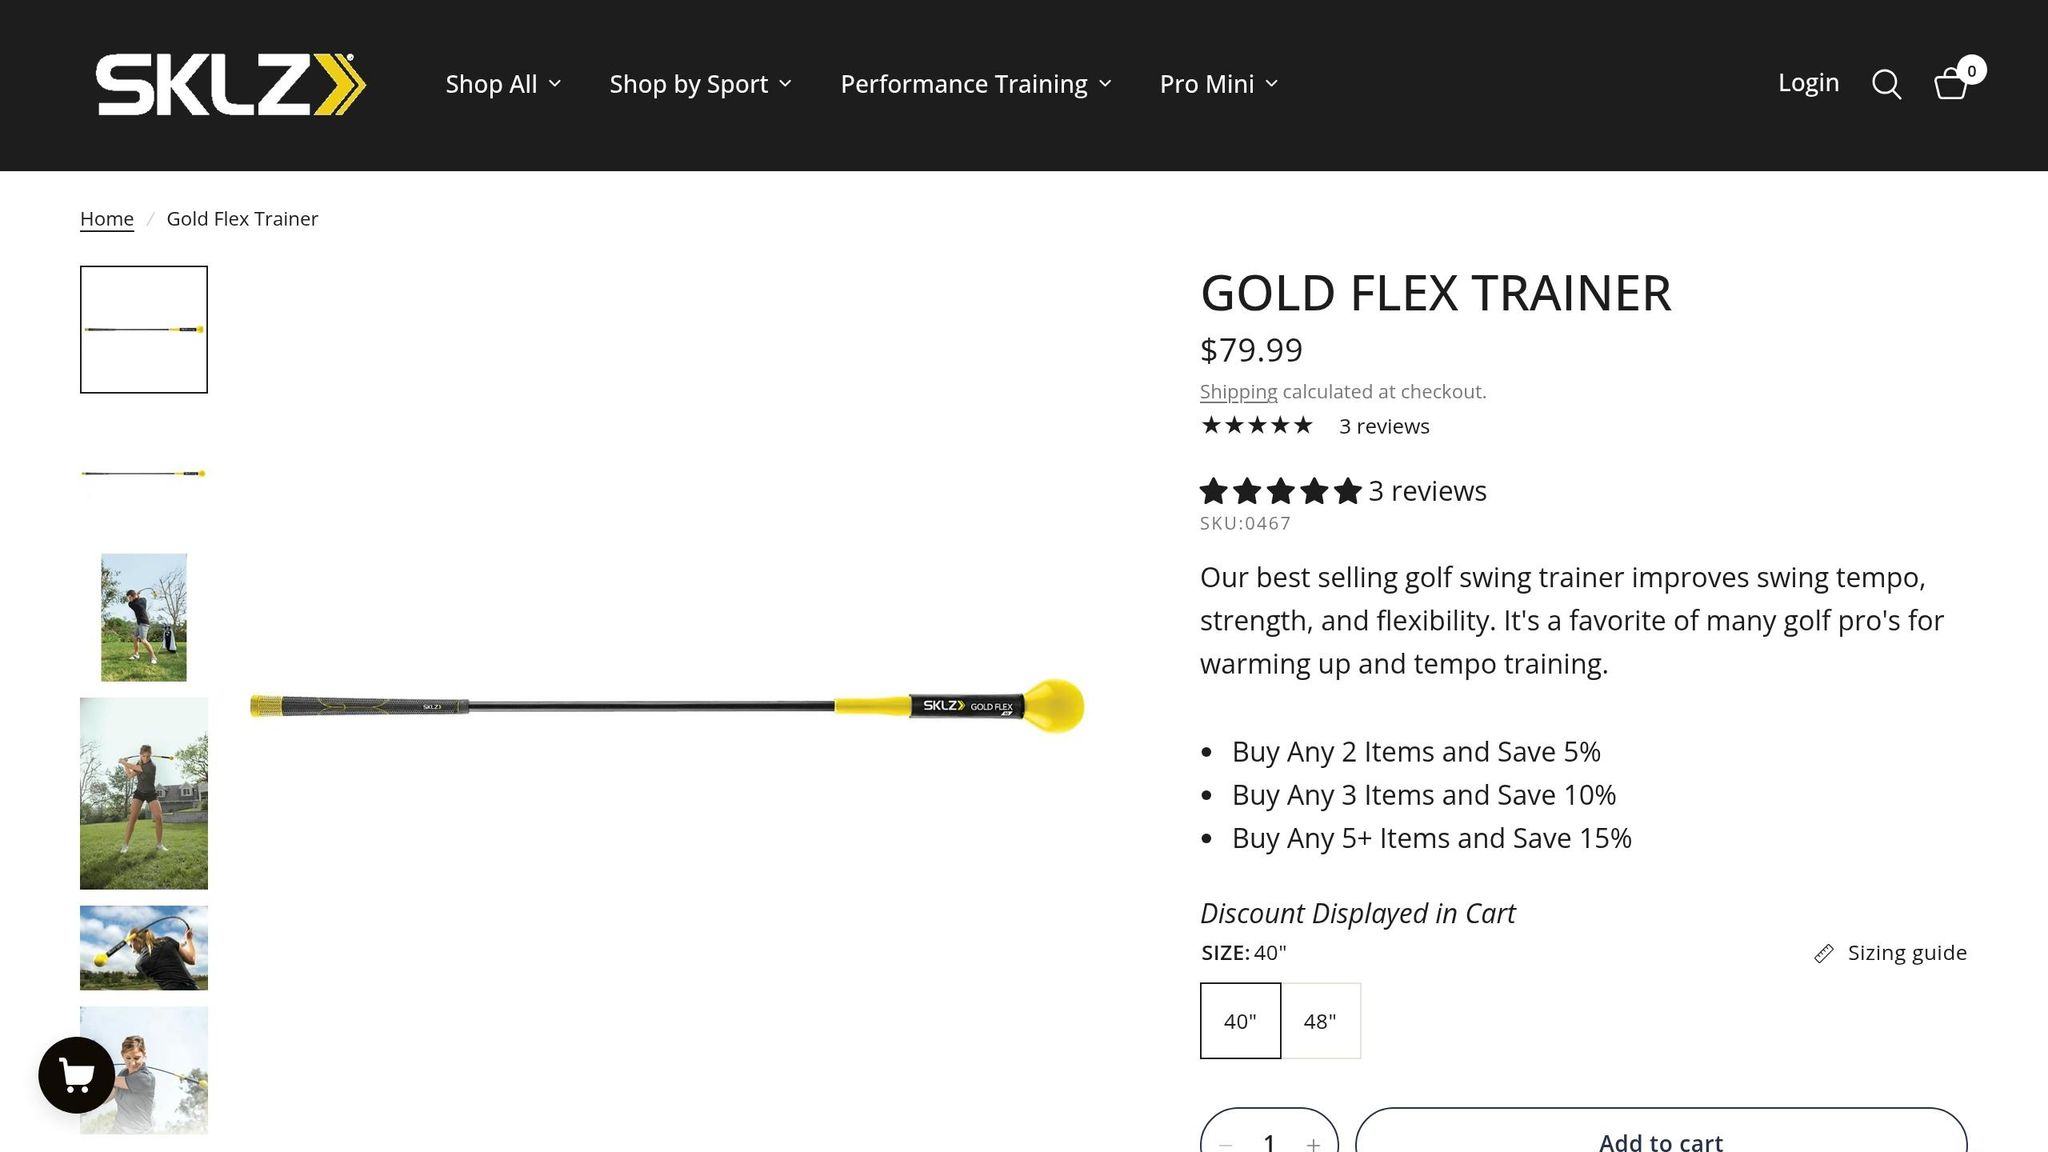Click the Sizing guide ruler icon

click(x=1824, y=953)
